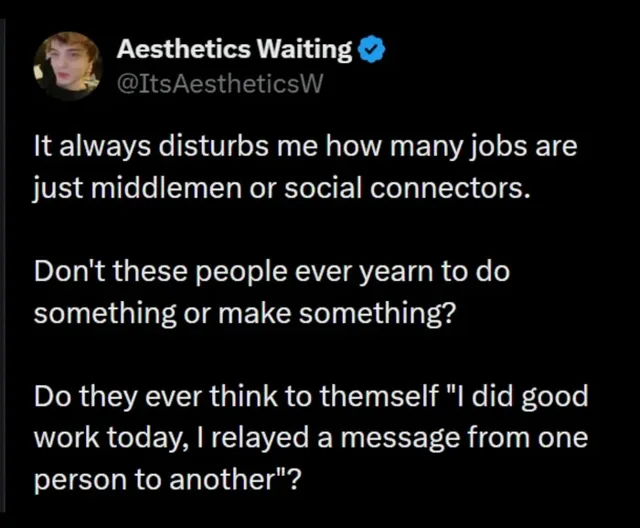Open the Aesthetics Waiting profile picture
Screen dimensions: 640x528
68,66
